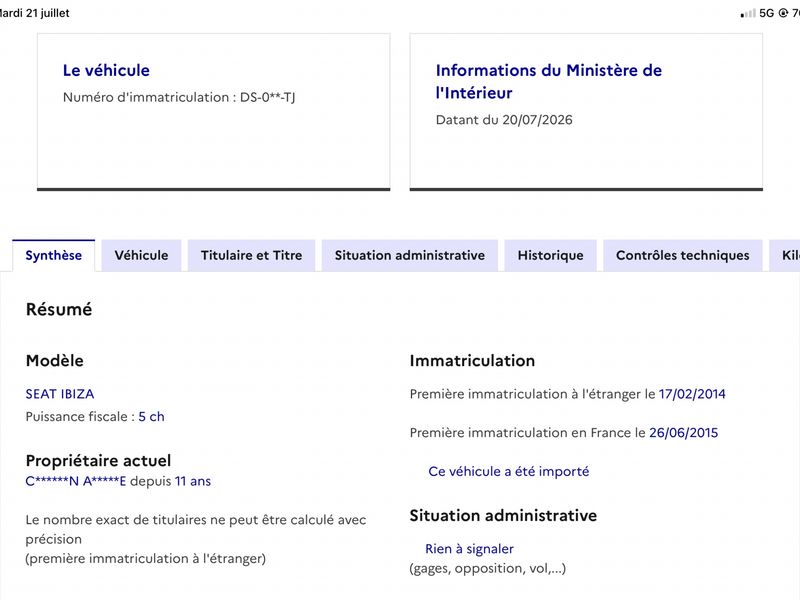
Task: Click the (gages, opposition, vol,...) note
Action: 487,568
